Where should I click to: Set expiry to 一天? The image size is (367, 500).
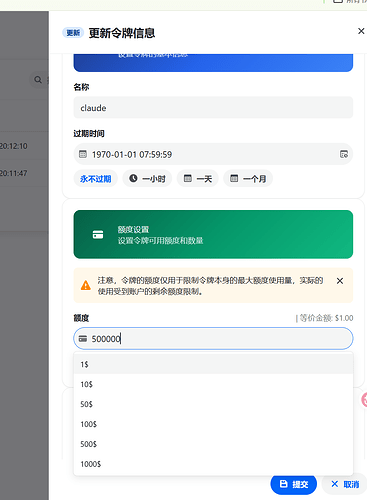tap(198, 179)
